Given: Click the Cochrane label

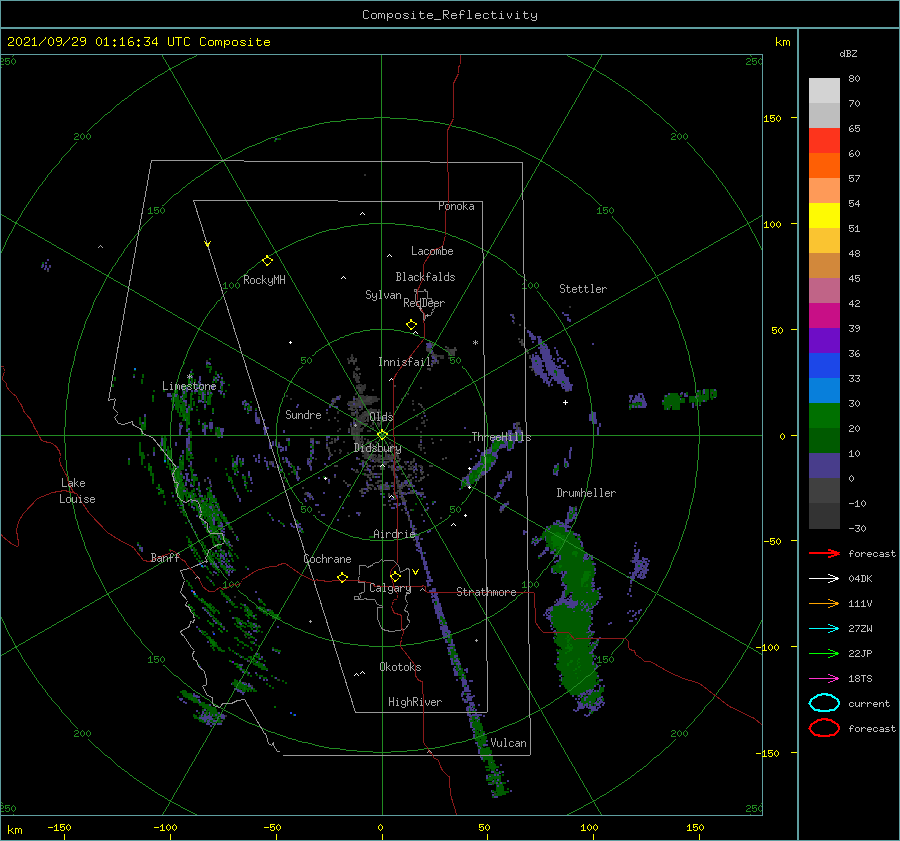Looking at the screenshot, I should (327, 559).
